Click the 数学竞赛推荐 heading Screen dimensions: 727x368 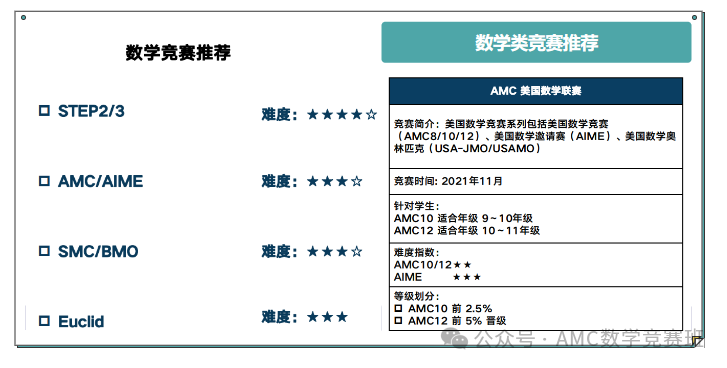point(178,52)
